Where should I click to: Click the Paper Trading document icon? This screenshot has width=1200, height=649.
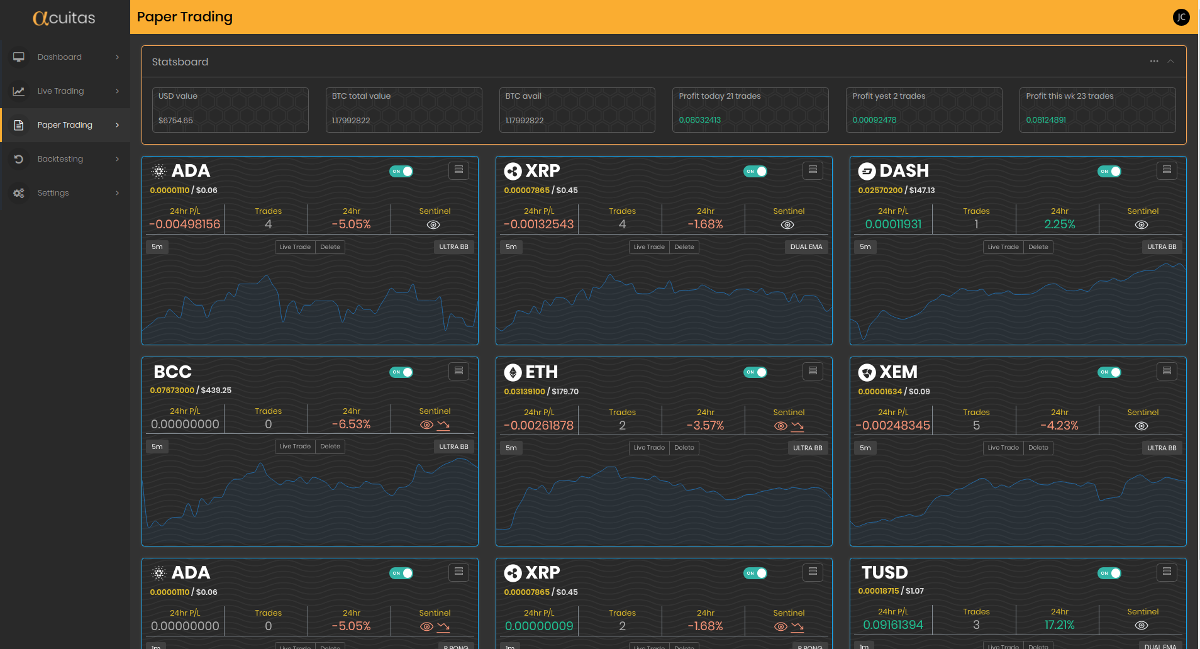18,125
